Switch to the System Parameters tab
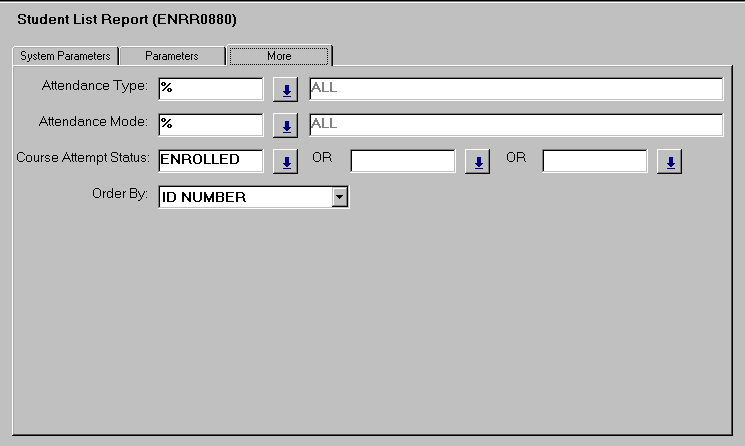 (x=65, y=56)
